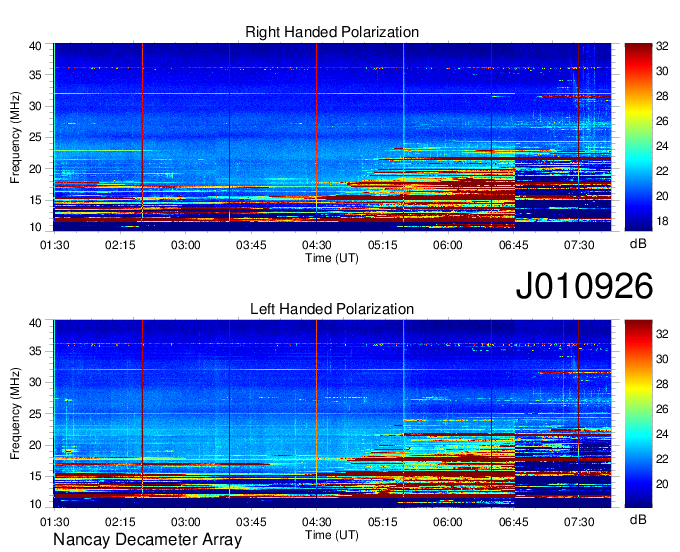Click the 32 value on bottom color bar scale

pyautogui.click(x=662, y=333)
